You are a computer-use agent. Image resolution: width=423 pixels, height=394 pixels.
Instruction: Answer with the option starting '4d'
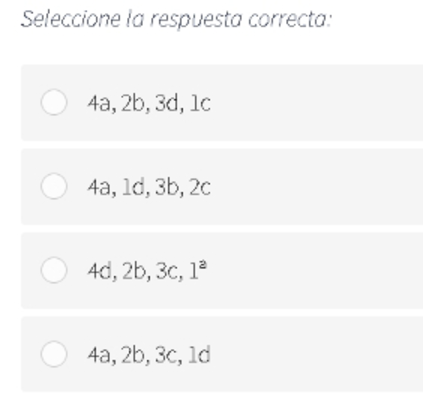[x=54, y=270]
